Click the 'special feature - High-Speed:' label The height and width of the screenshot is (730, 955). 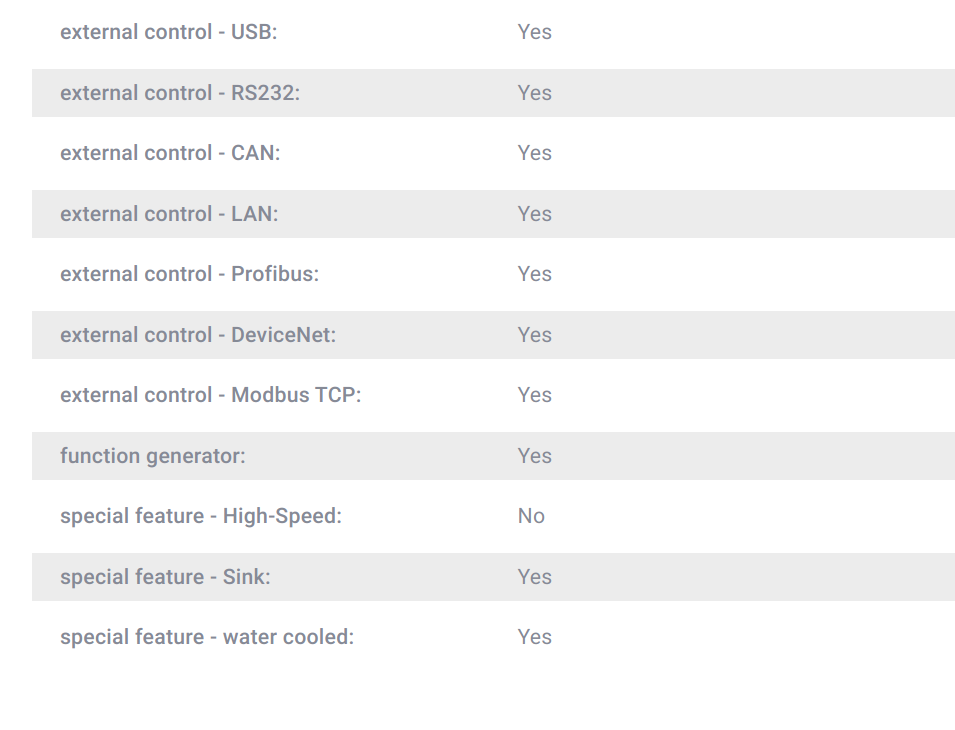tap(201, 516)
